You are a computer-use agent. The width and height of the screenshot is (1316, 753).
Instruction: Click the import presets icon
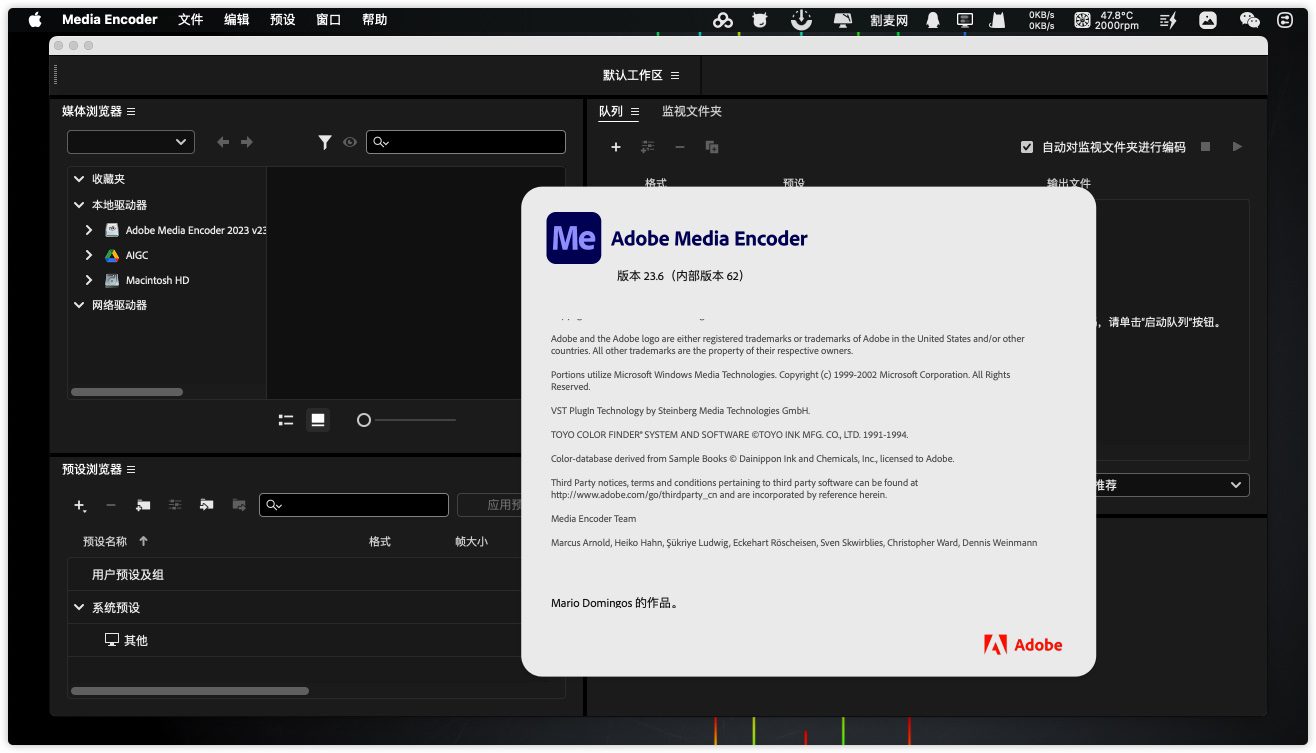click(x=207, y=505)
